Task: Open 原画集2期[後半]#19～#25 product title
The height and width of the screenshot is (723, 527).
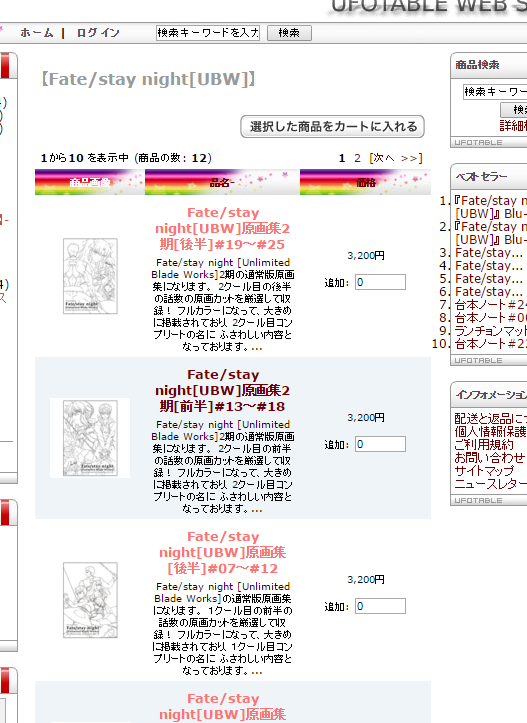Action: point(223,228)
